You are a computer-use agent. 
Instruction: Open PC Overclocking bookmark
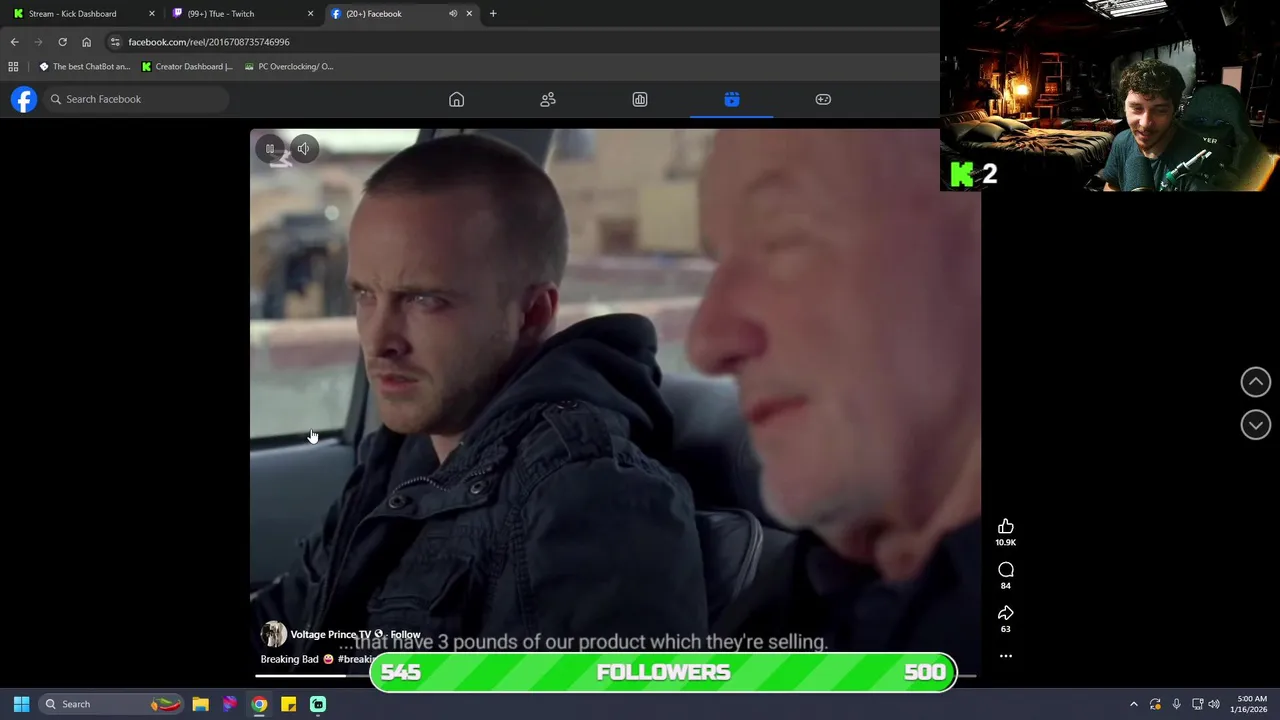289,67
